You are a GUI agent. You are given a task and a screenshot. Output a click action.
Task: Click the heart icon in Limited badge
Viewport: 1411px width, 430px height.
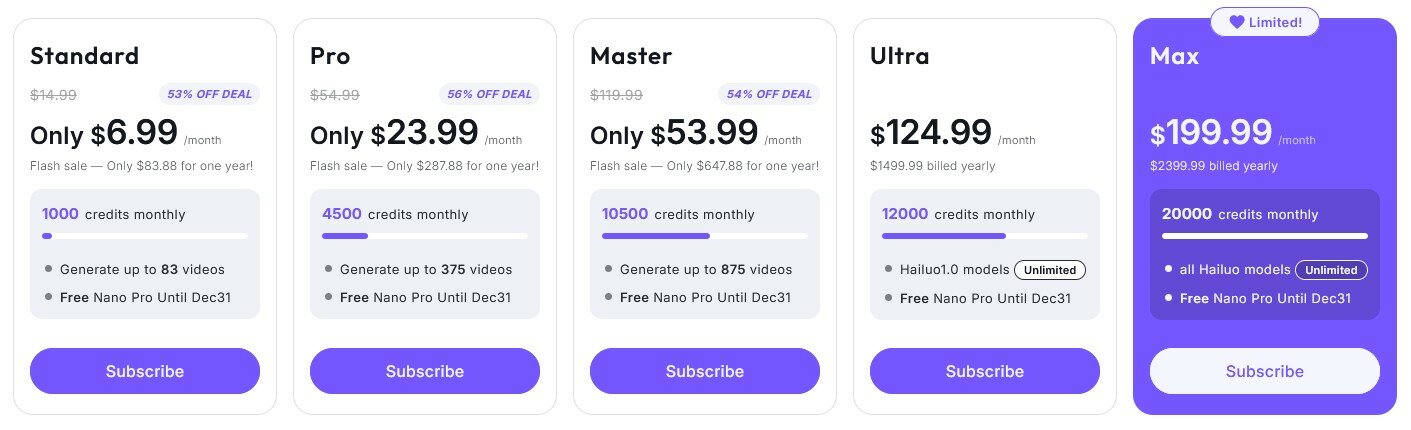tap(1236, 22)
